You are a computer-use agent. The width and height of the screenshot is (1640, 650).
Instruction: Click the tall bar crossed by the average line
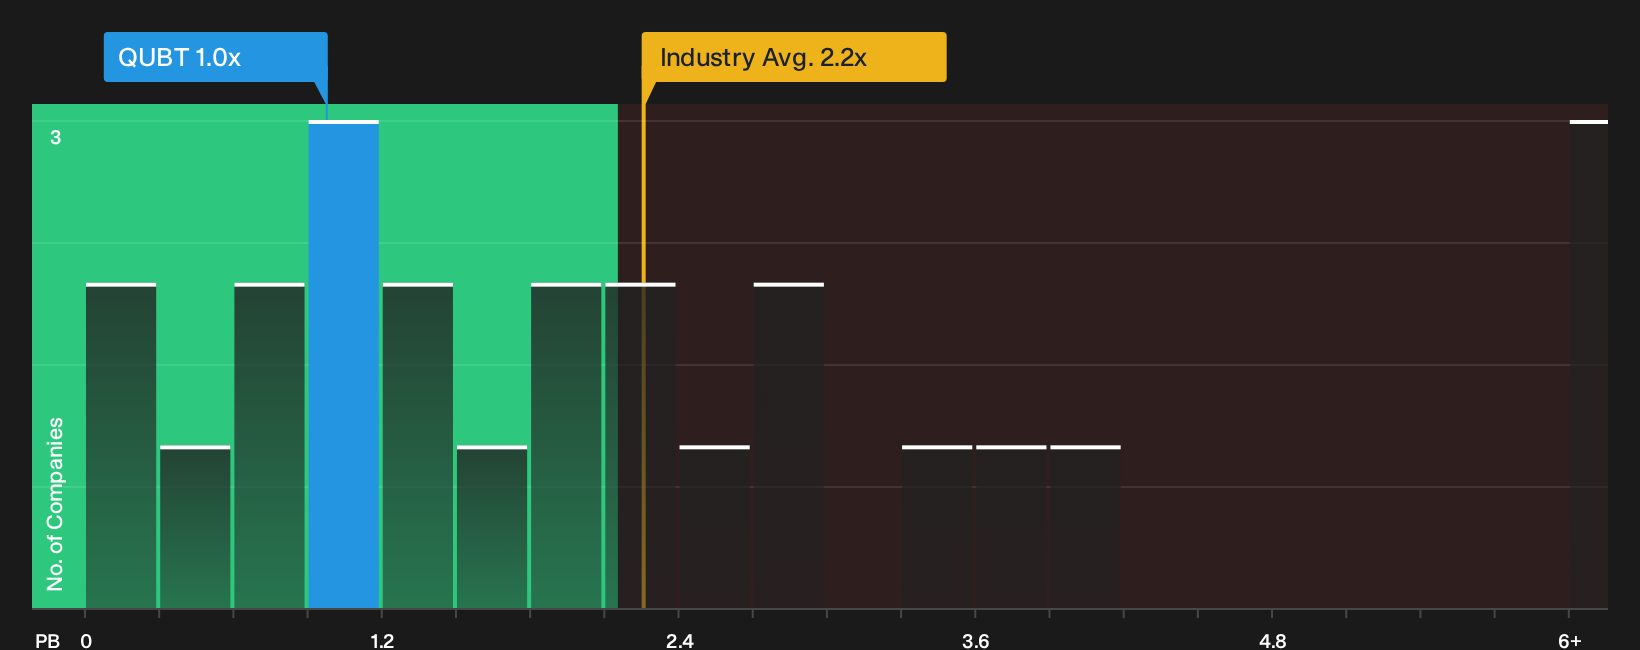[640, 446]
